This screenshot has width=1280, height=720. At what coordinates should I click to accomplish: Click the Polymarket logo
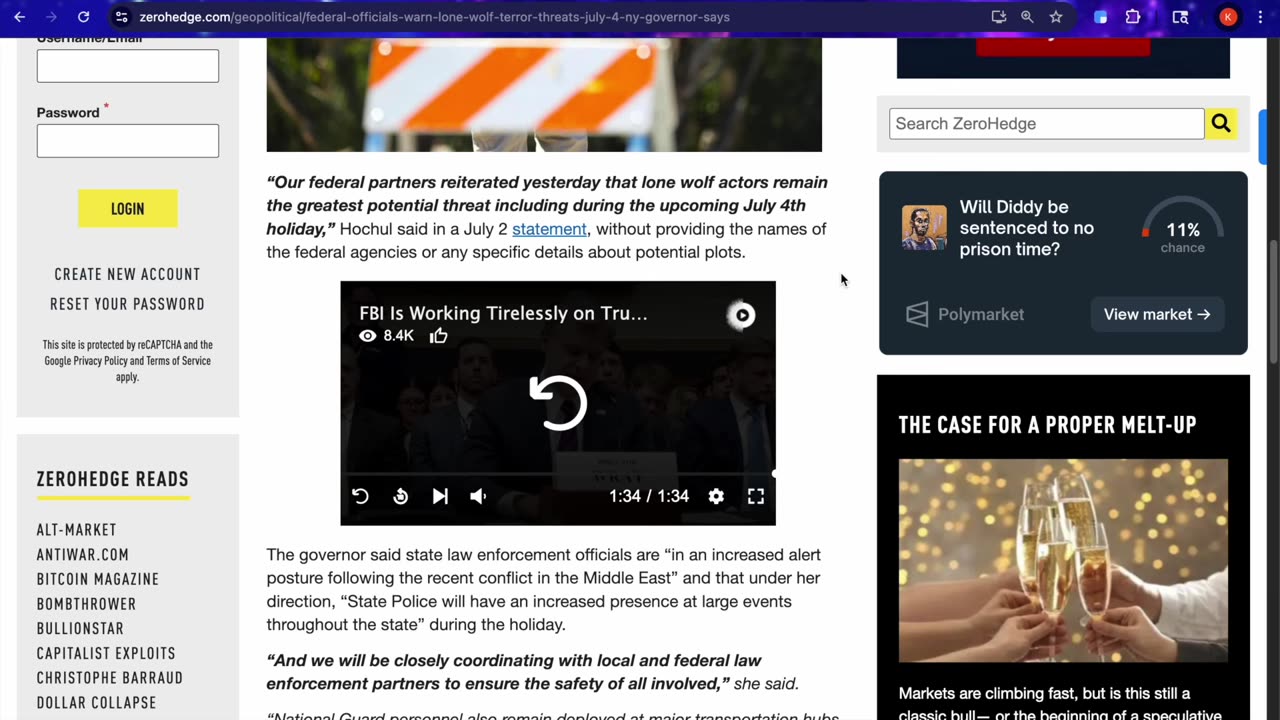pyautogui.click(x=965, y=314)
